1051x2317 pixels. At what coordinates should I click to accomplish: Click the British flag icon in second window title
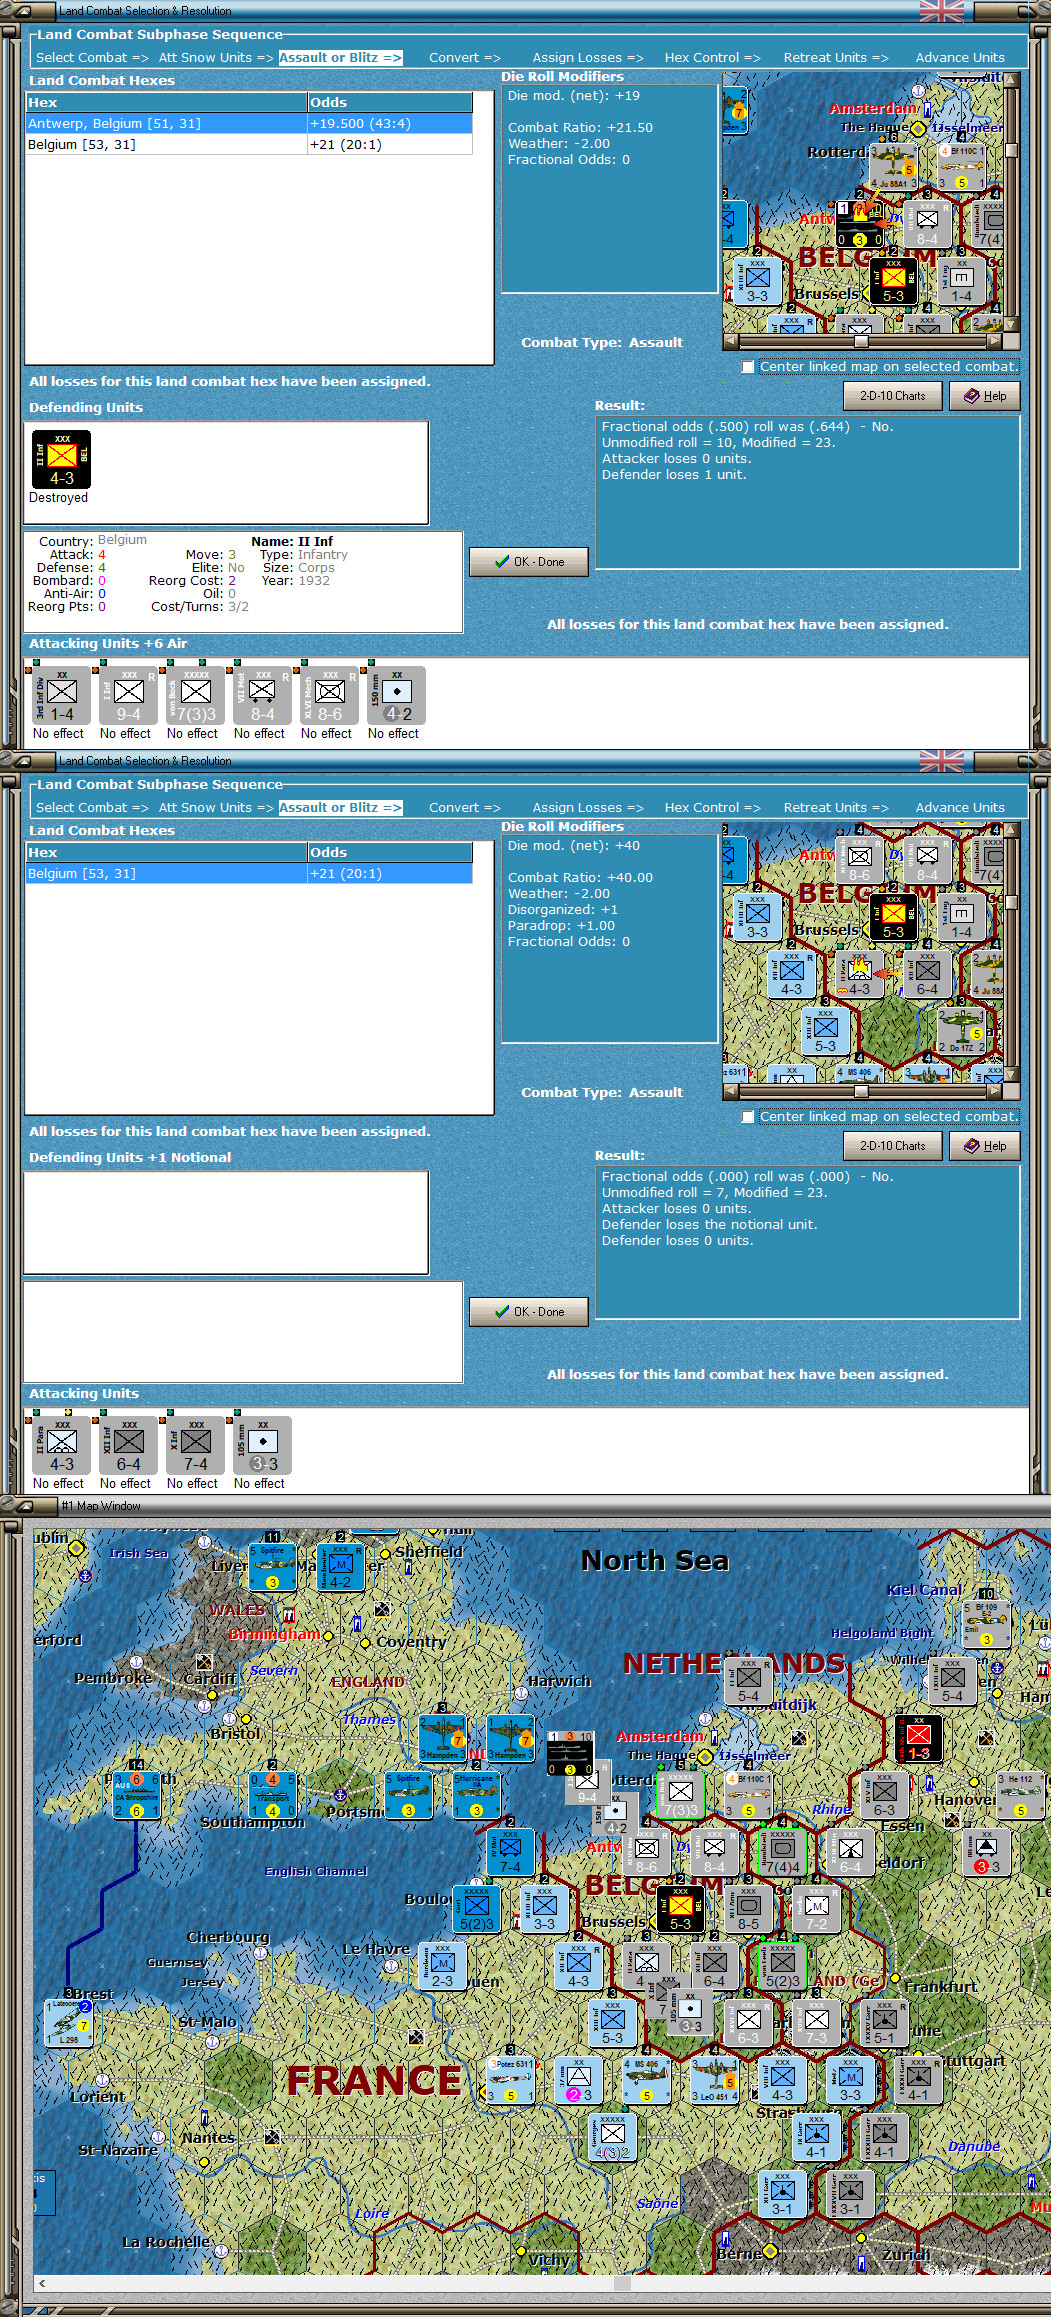coord(941,761)
